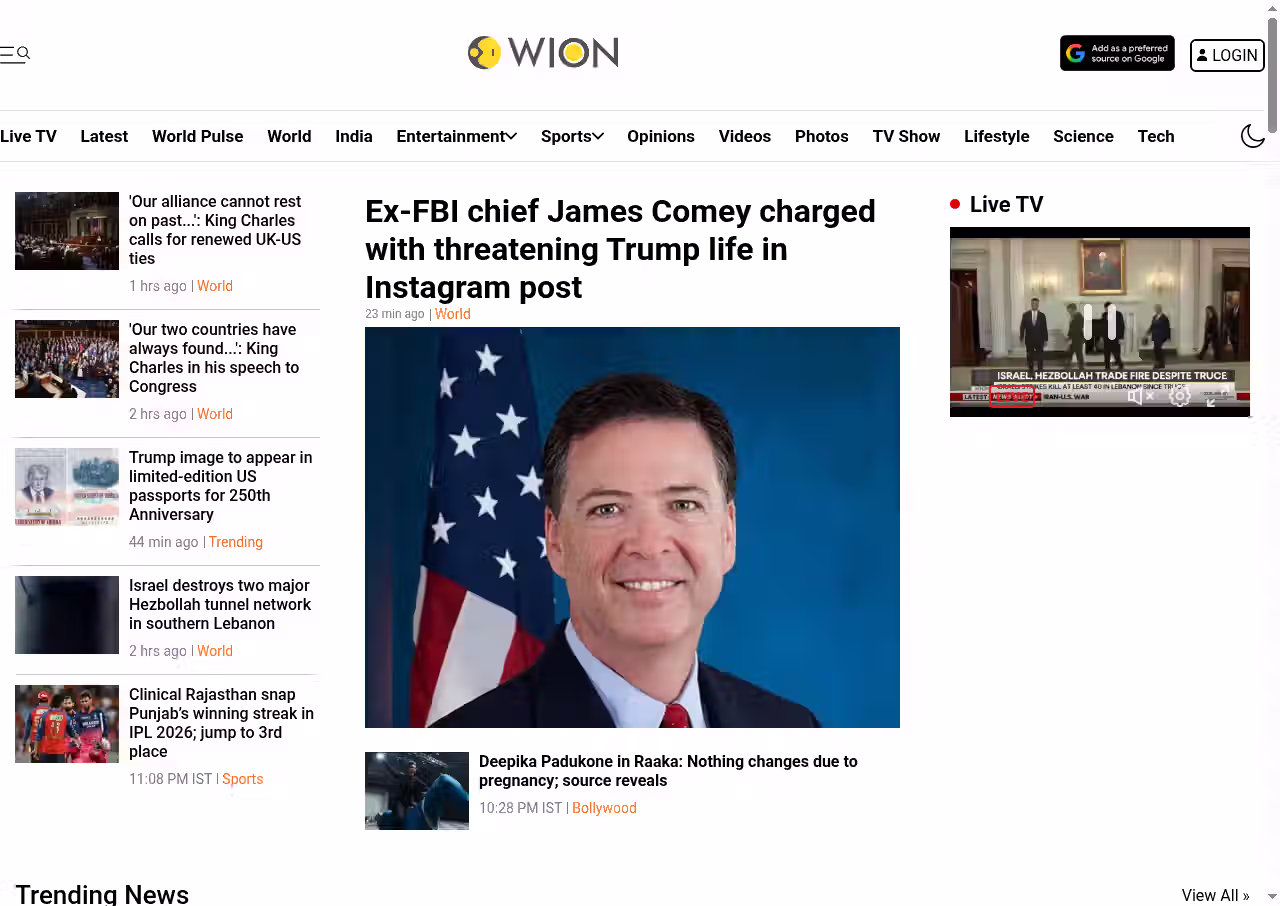Image resolution: width=1280 pixels, height=906 pixels.
Task: Unmute the Live TV player audio
Action: click(x=1141, y=397)
